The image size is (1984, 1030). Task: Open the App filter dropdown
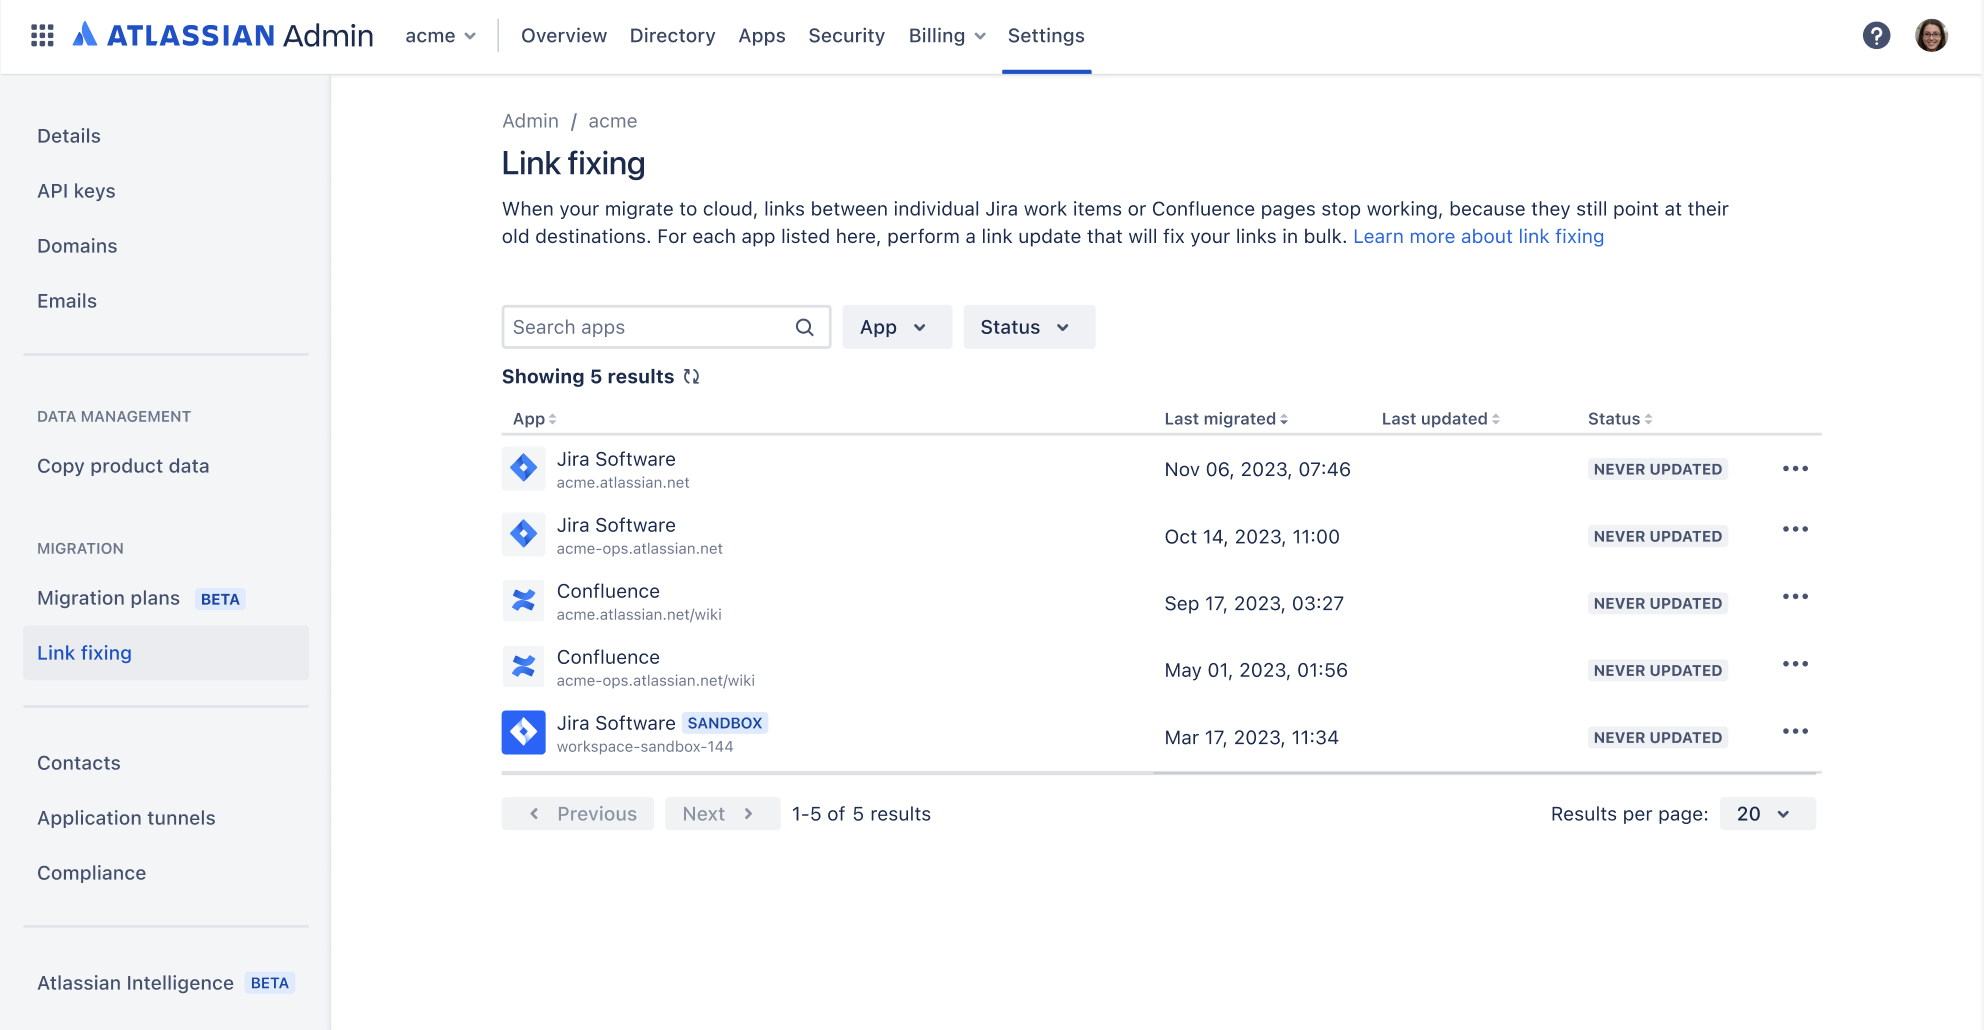[x=897, y=327]
